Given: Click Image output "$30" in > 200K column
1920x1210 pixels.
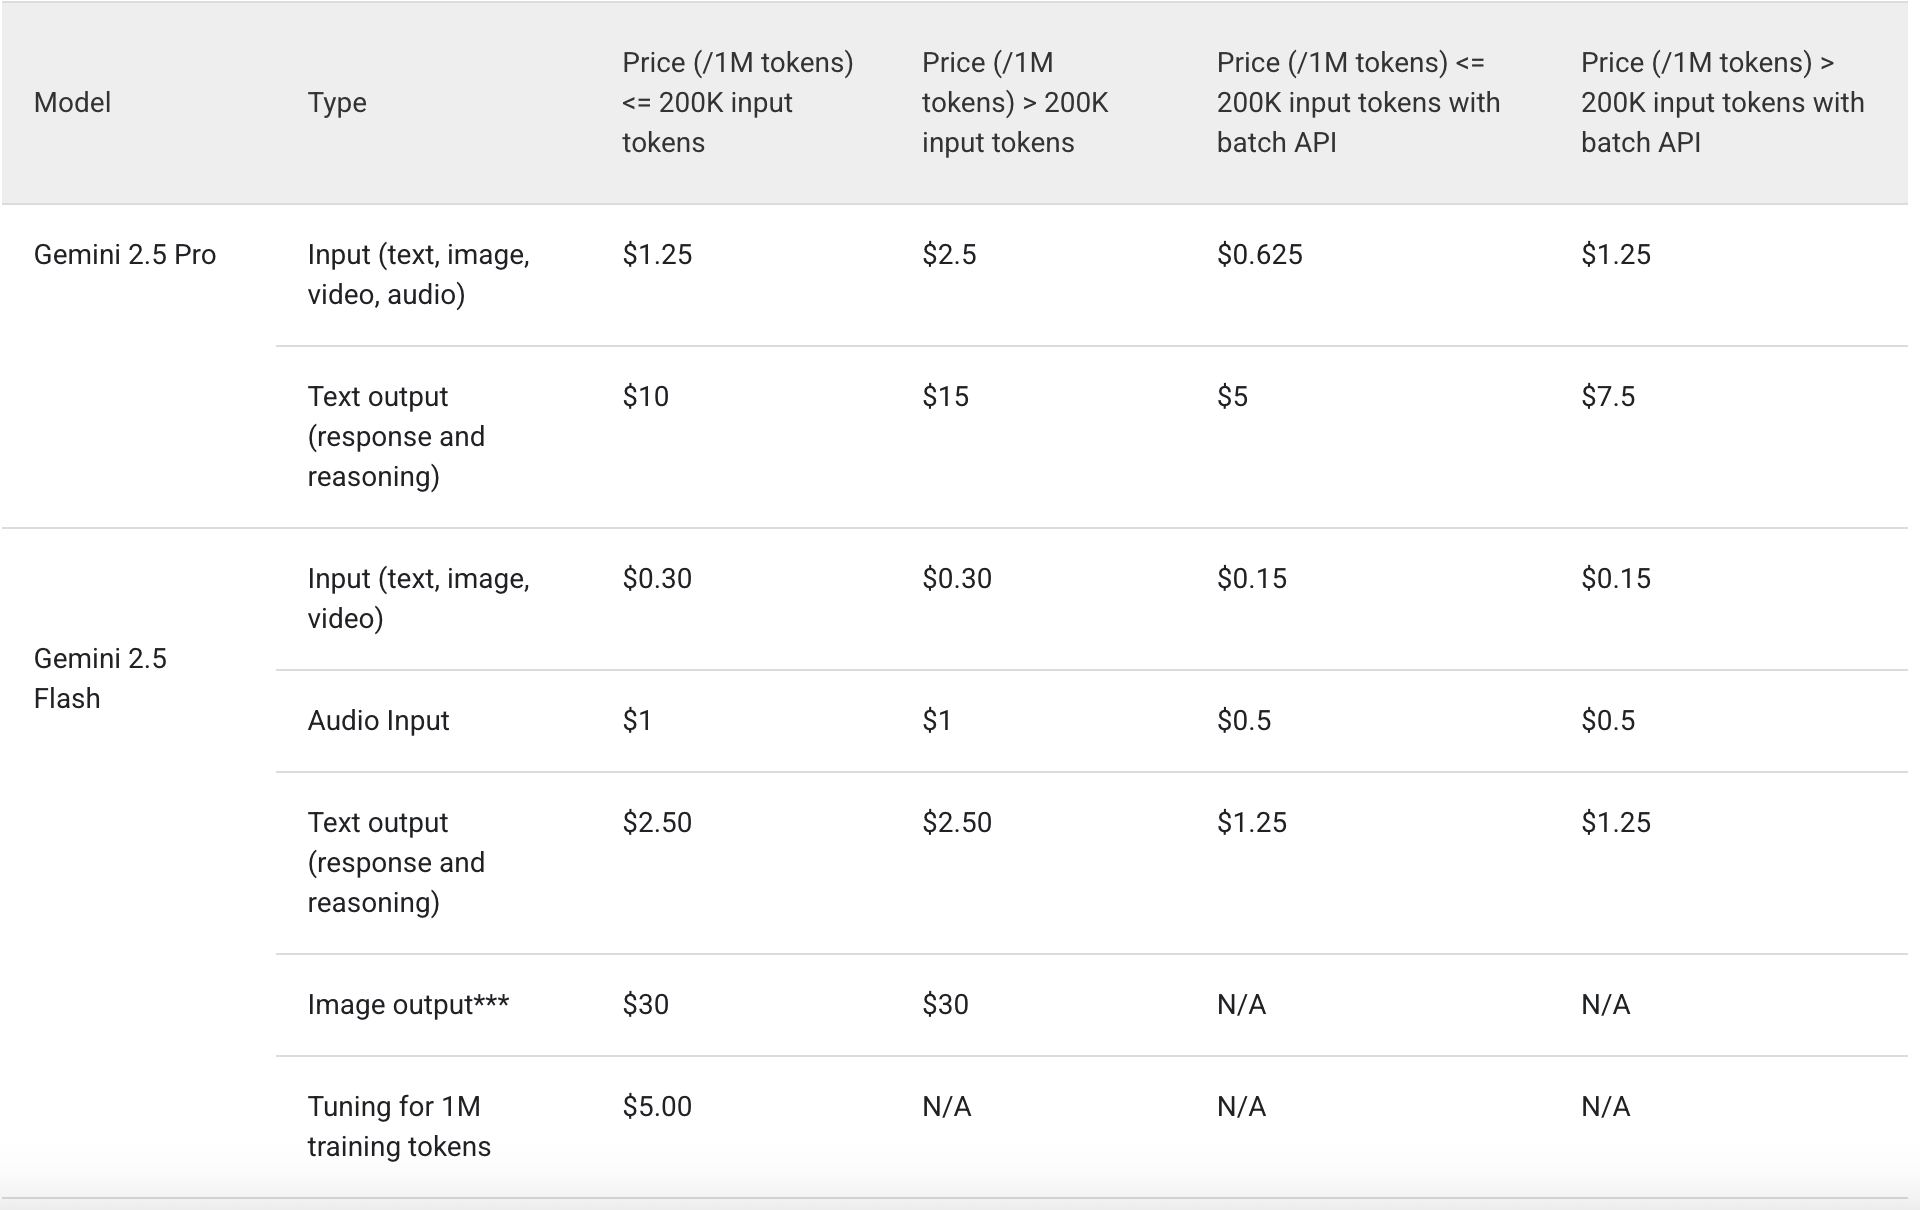Looking at the screenshot, I should coord(945,1005).
